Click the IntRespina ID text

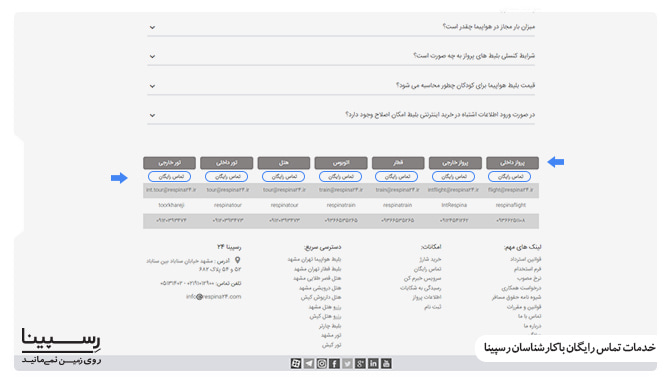tap(454, 205)
